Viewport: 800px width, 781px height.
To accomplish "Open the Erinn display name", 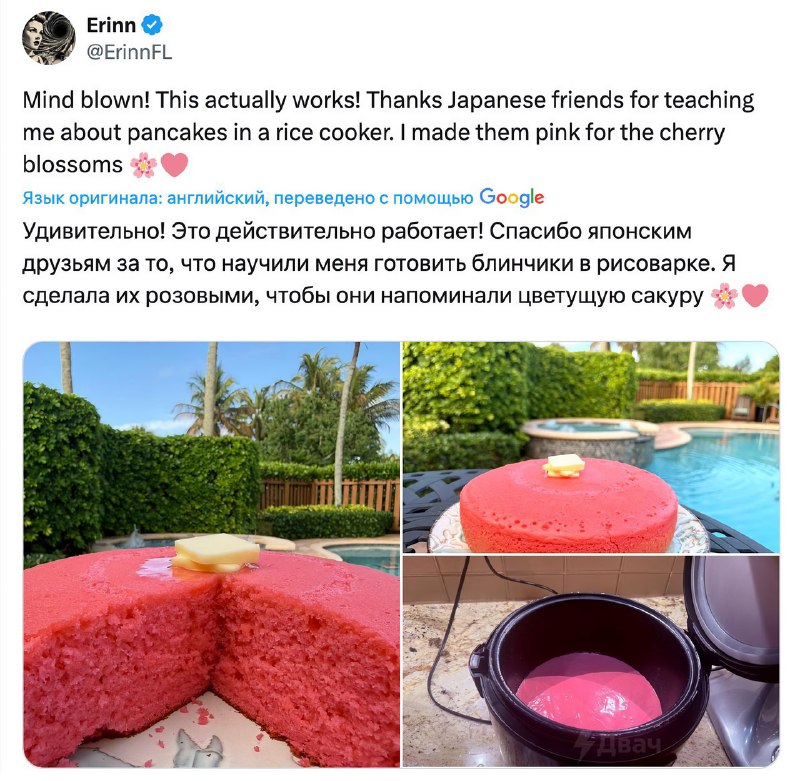I will pyautogui.click(x=111, y=25).
